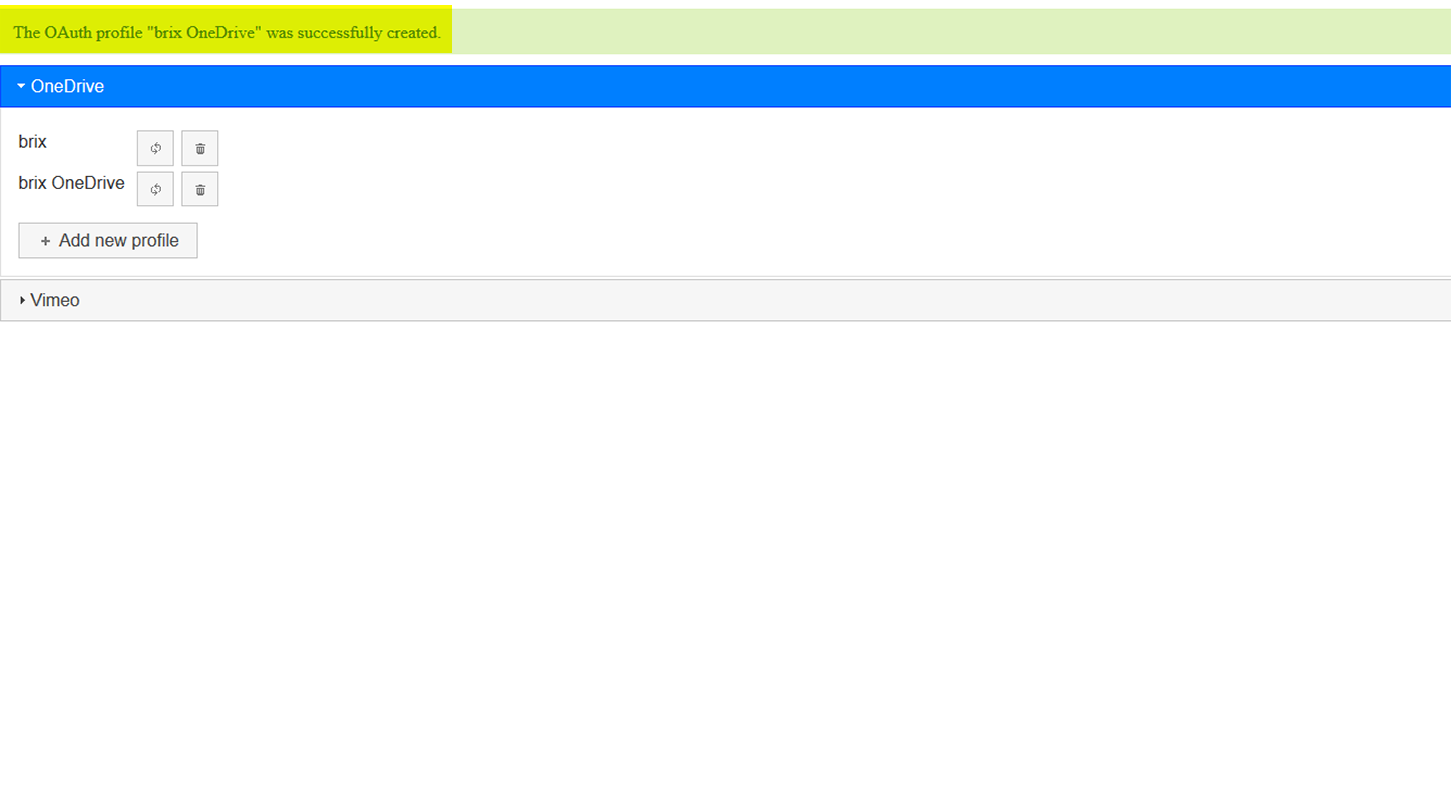This screenshot has width=1451, height=797.
Task: Click Add new profile button
Action: [108, 240]
